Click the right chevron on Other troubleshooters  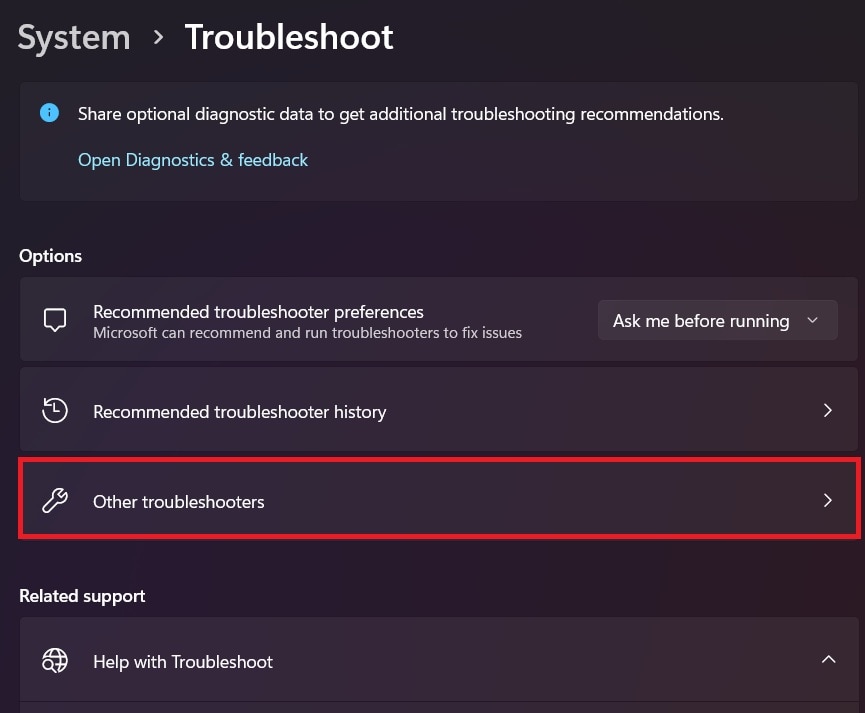pyautogui.click(x=827, y=501)
